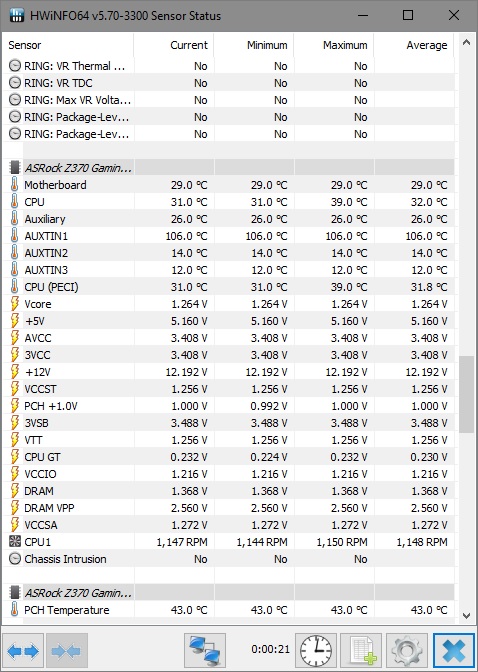Click the lightning icon beside CPU GT

(x=15, y=457)
